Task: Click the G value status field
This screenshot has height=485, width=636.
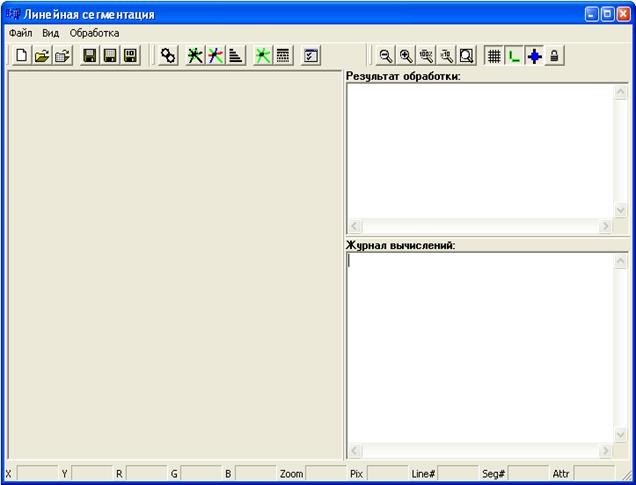Action: (201, 473)
